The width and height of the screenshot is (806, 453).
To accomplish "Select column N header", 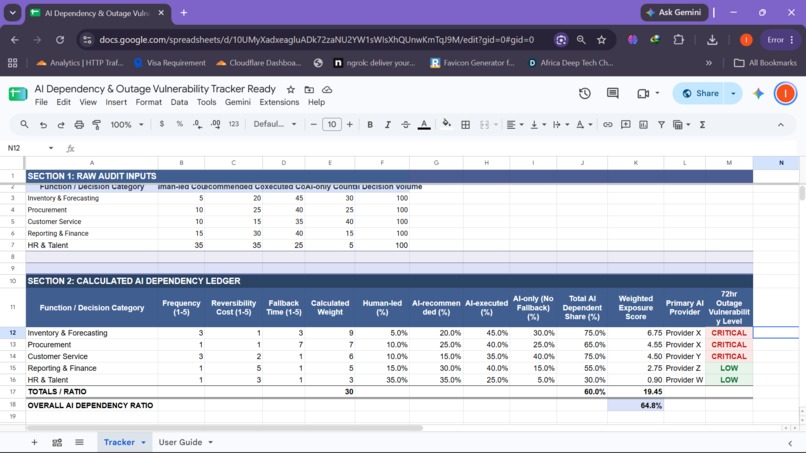I will pyautogui.click(x=781, y=163).
